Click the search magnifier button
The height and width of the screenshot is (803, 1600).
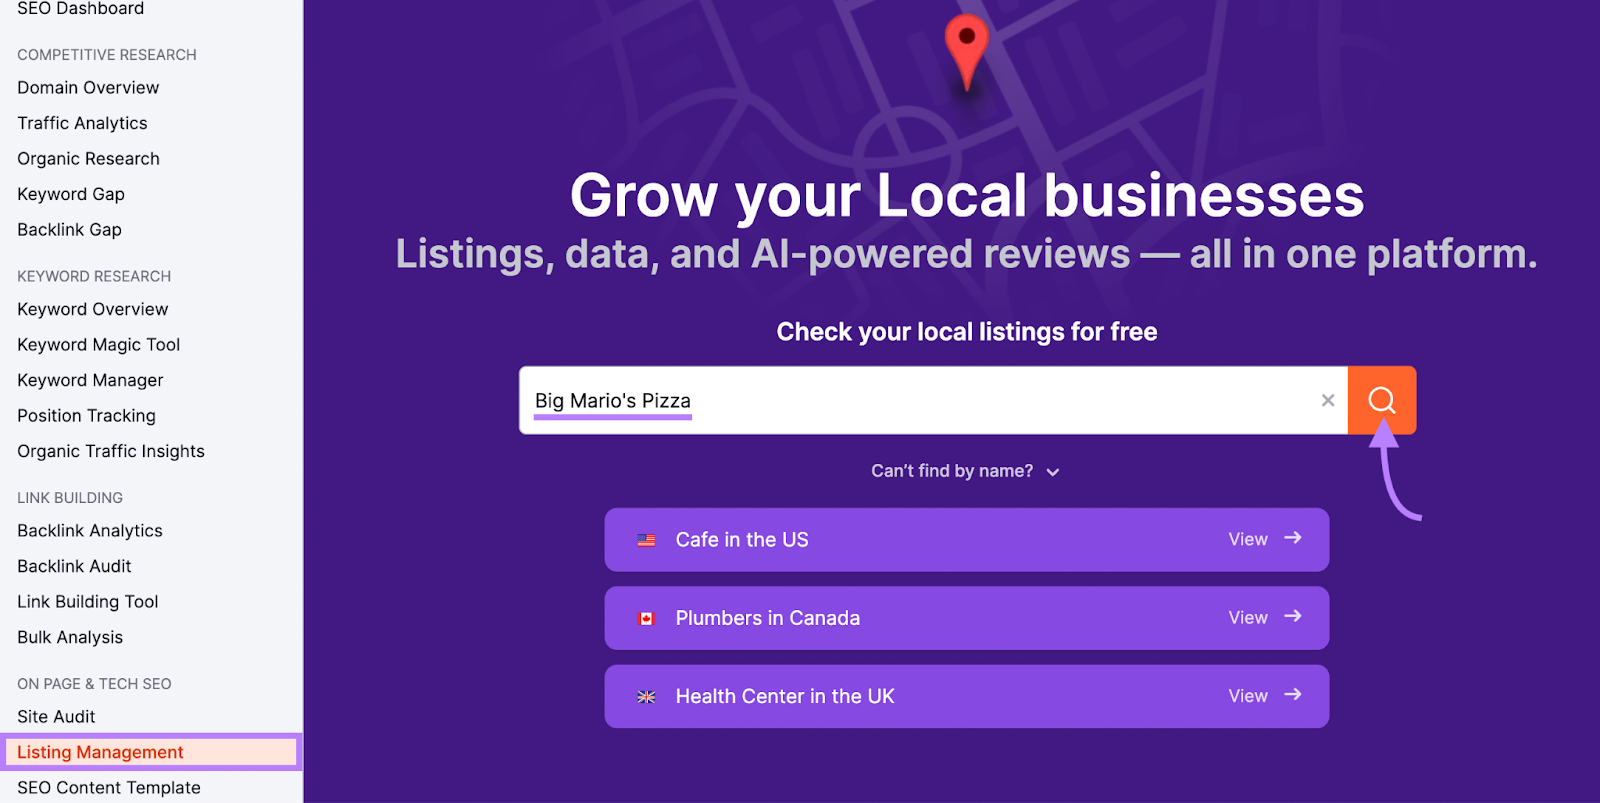1381,400
